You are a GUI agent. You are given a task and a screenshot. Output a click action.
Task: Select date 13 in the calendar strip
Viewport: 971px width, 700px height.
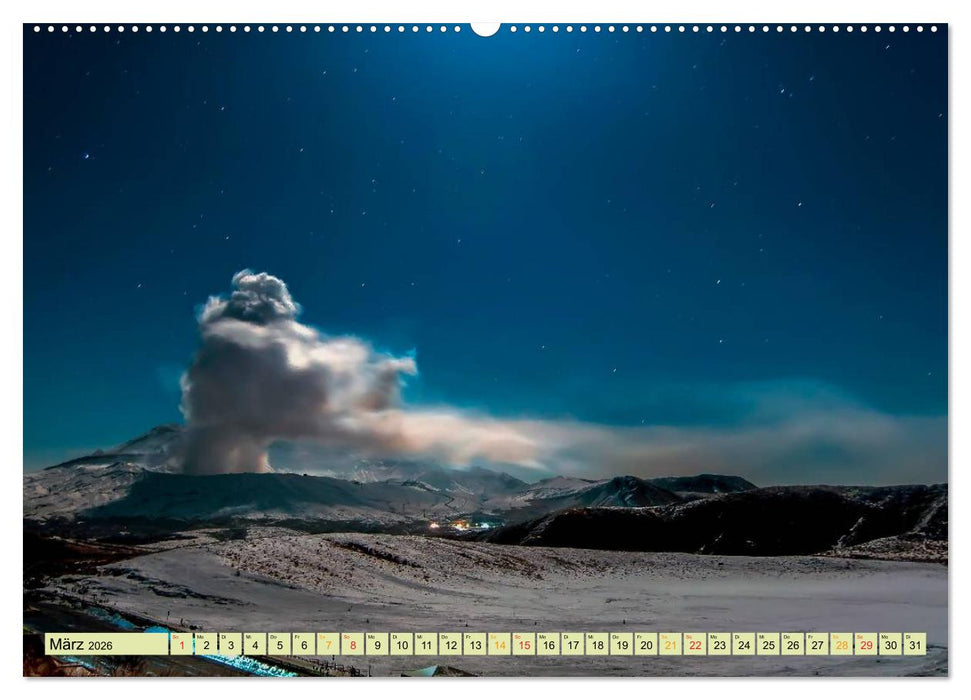point(475,644)
